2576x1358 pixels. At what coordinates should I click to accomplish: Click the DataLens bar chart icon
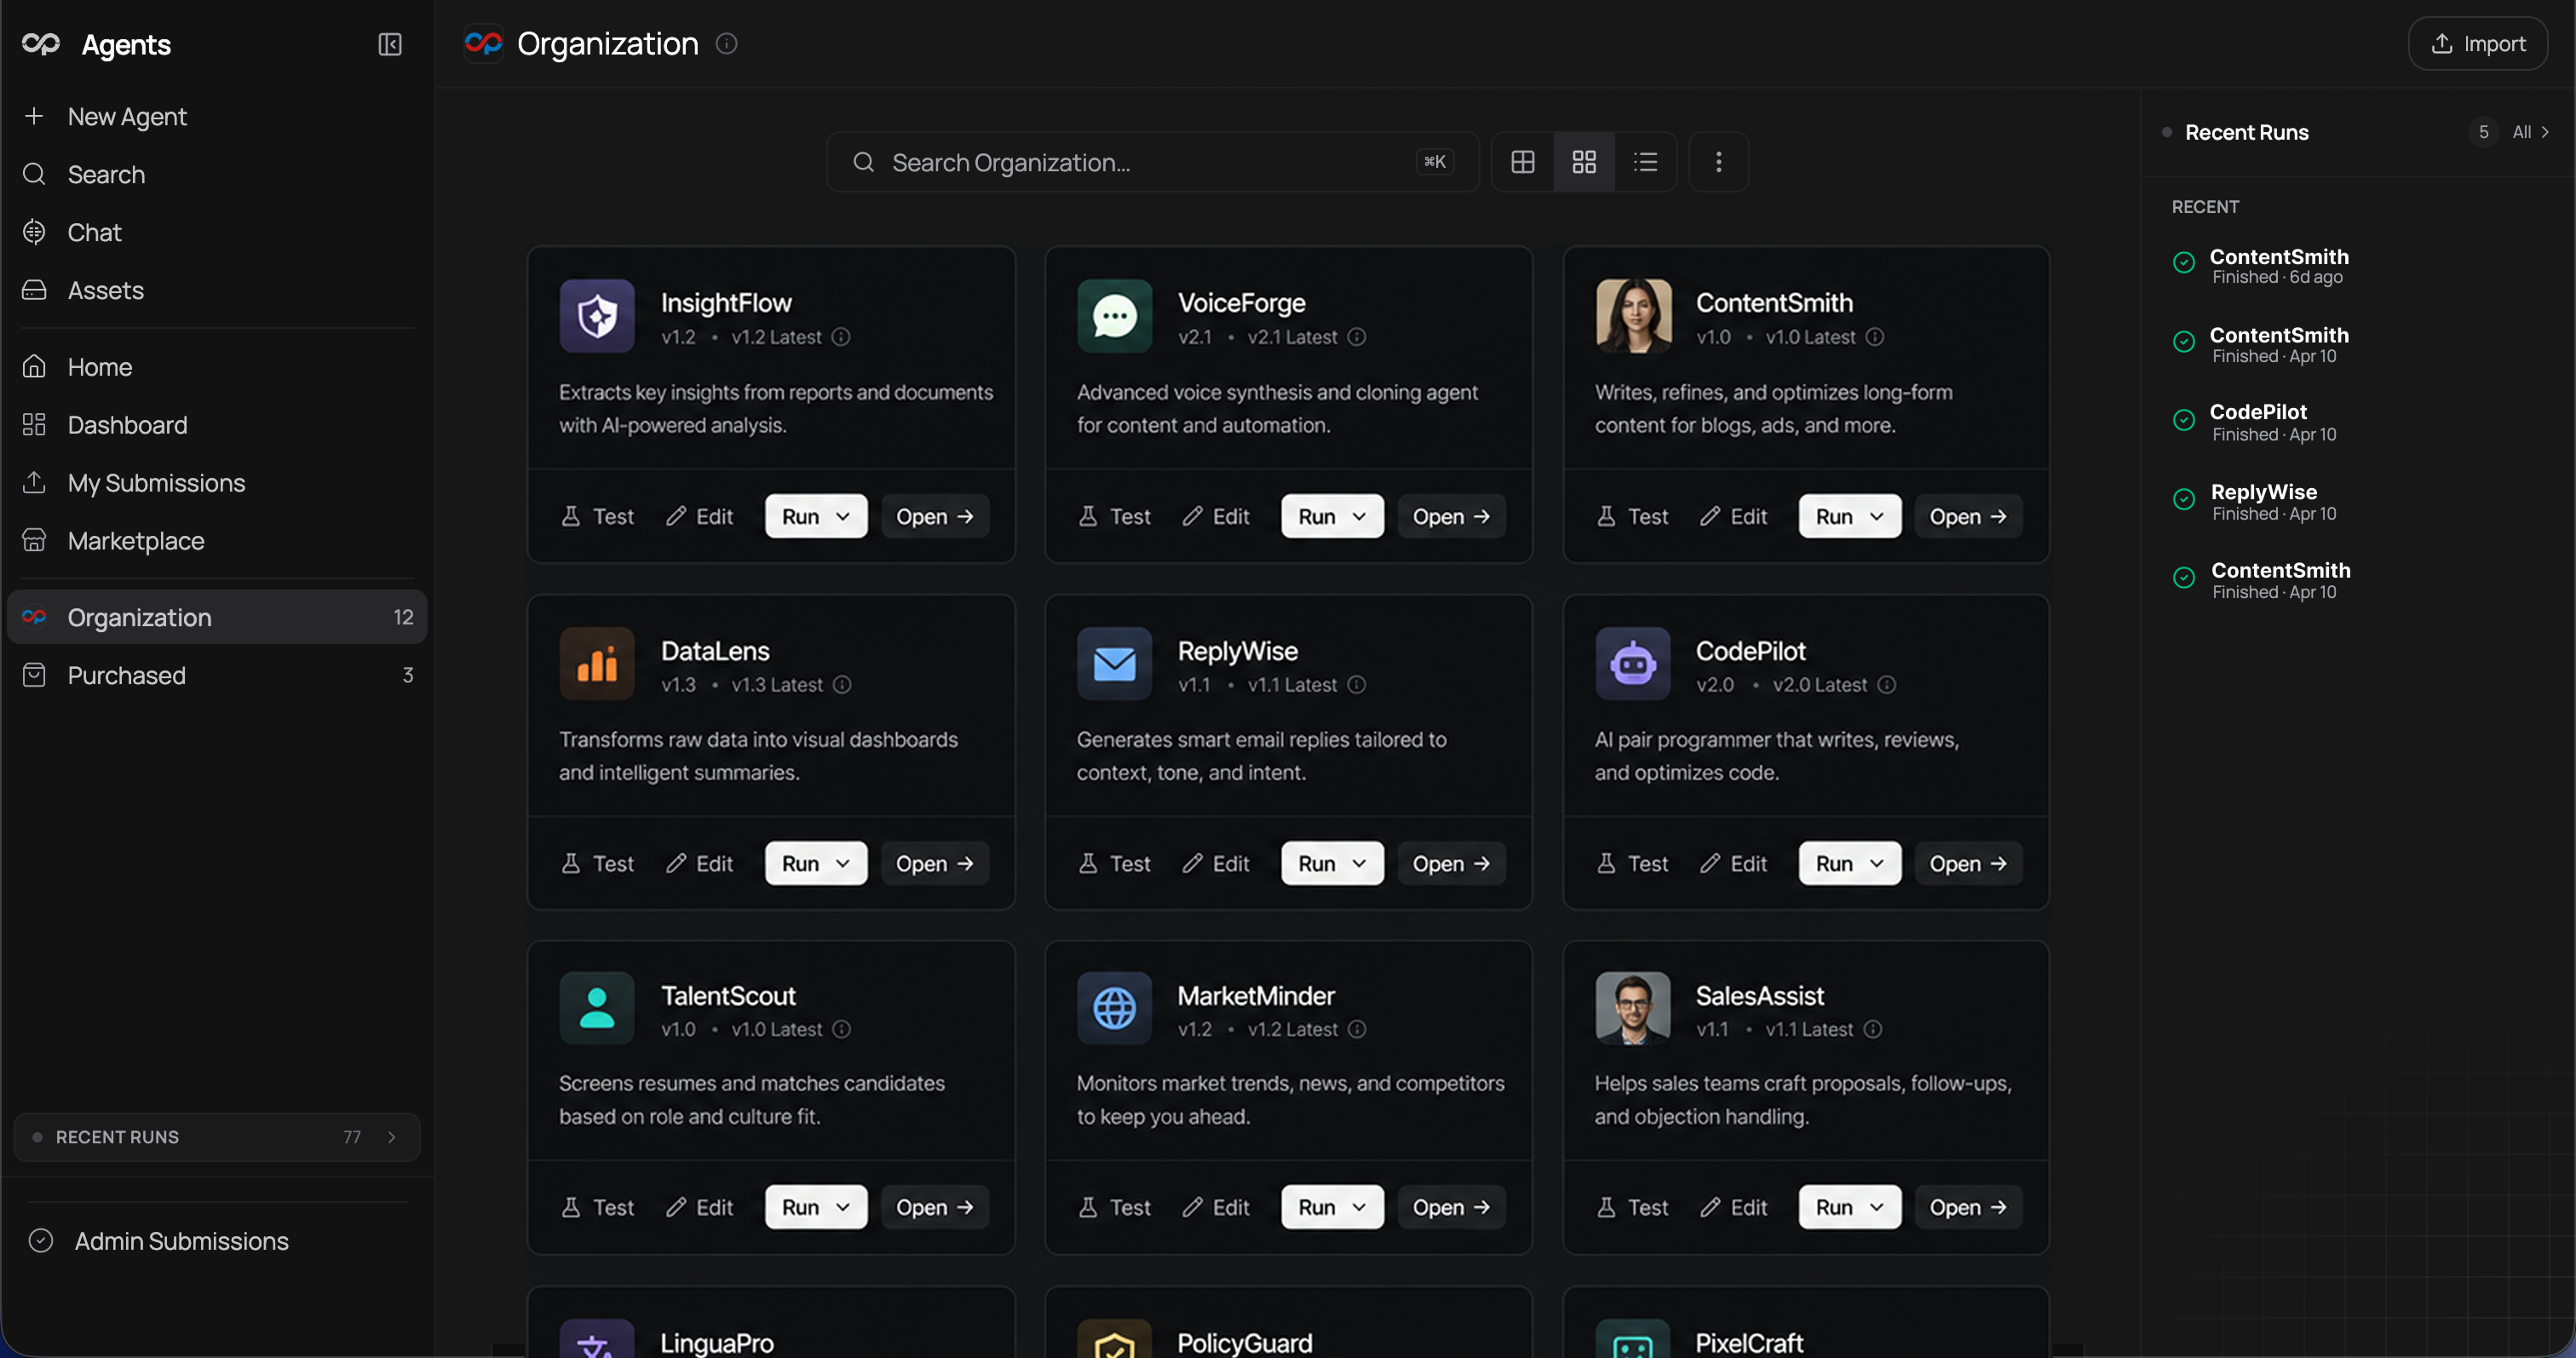coord(597,664)
